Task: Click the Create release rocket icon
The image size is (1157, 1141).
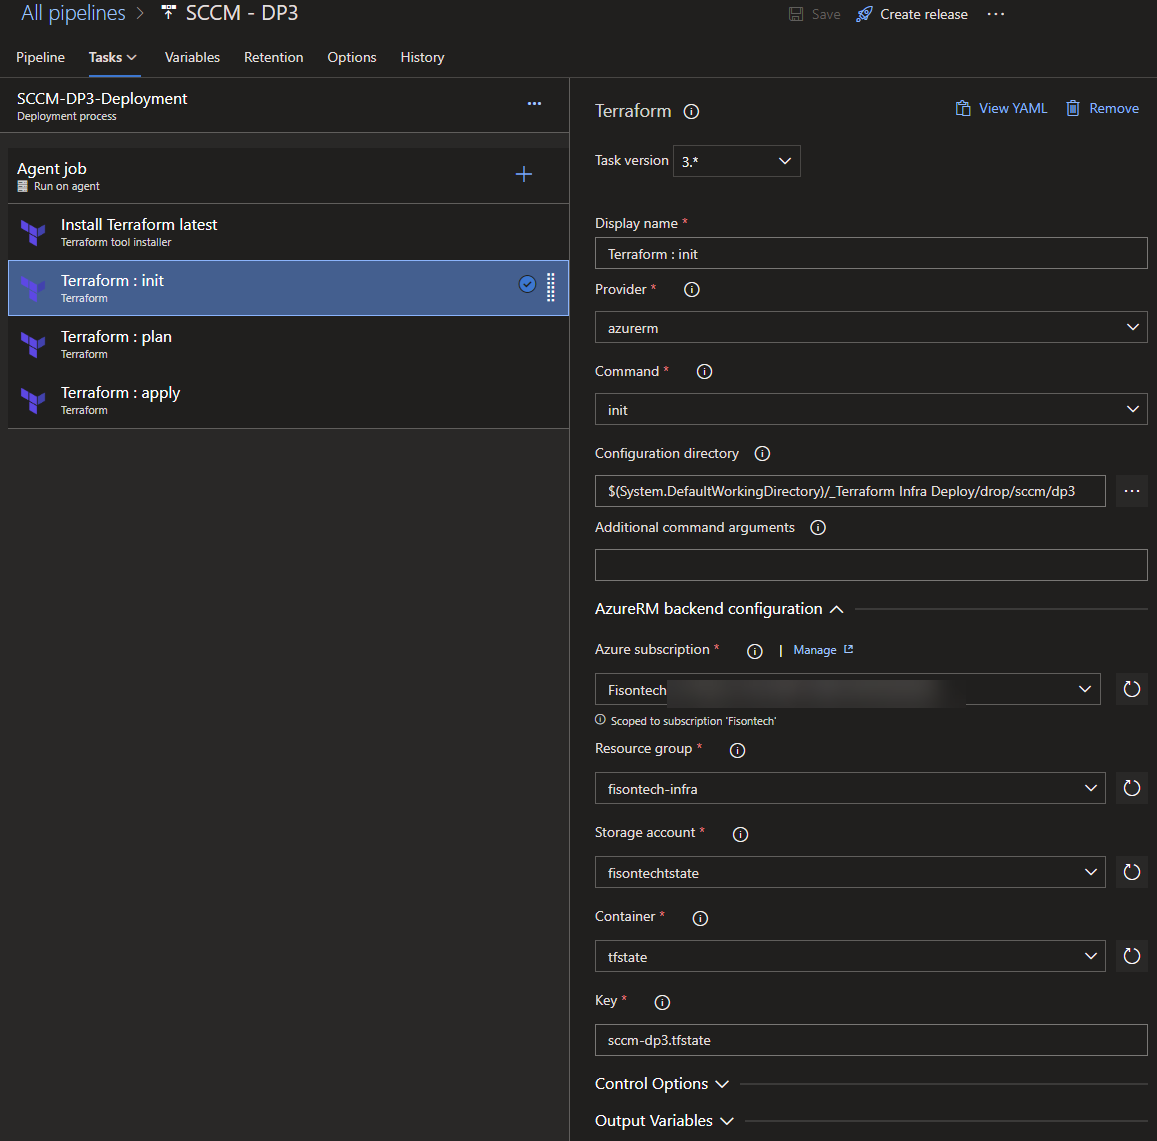Action: (x=864, y=14)
